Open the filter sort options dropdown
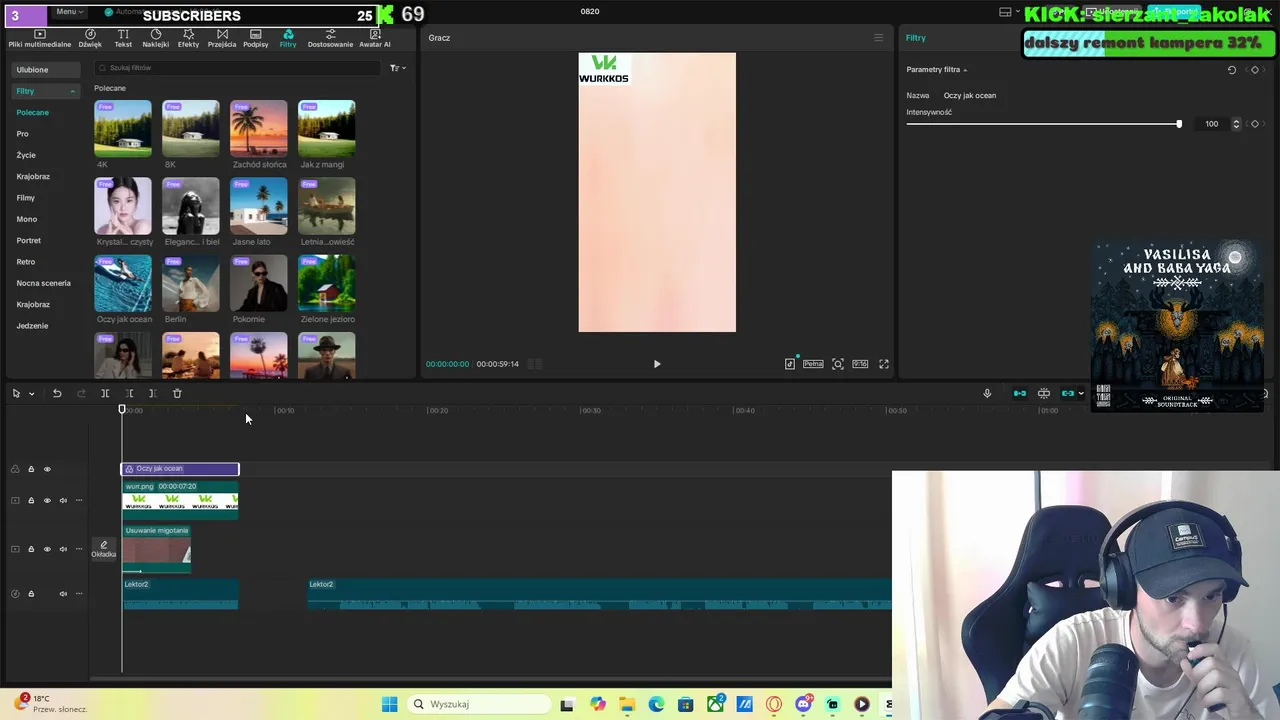This screenshot has height=720, width=1280. pos(397,68)
